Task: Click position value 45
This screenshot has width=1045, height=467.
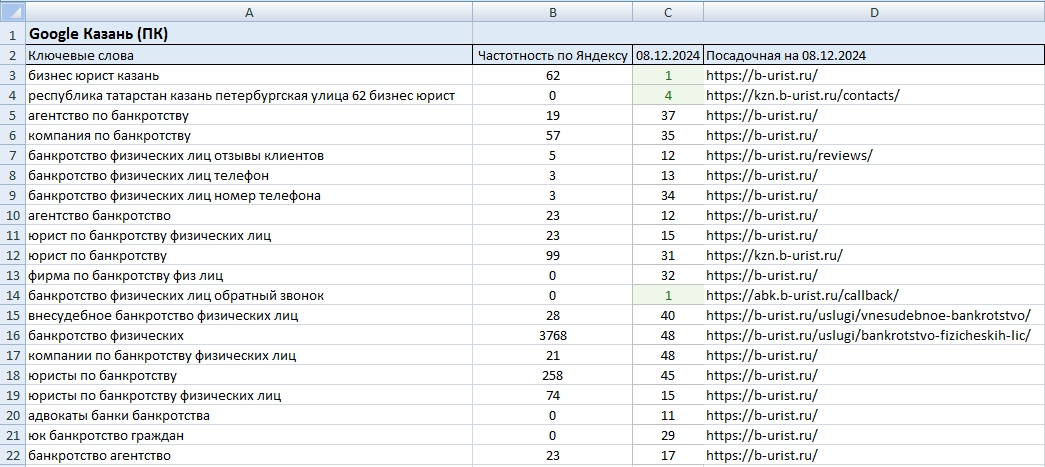Action: click(x=668, y=375)
